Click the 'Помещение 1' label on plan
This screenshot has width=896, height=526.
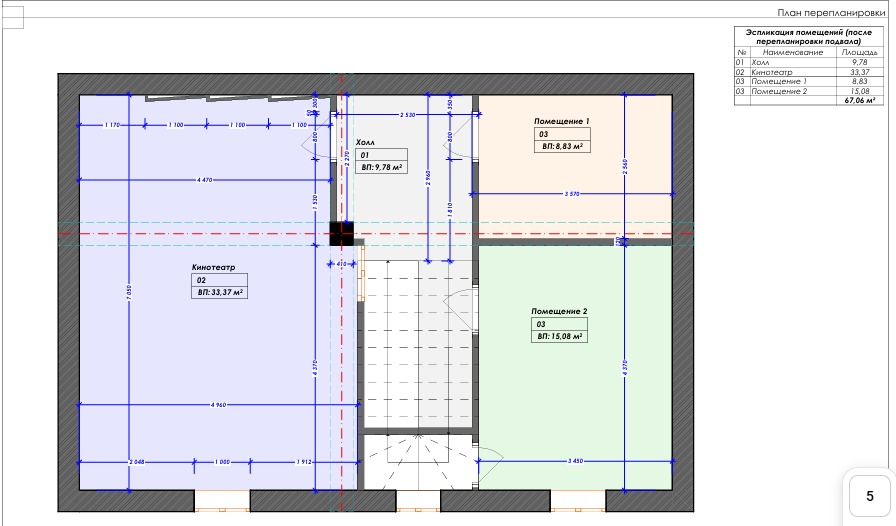(561, 121)
